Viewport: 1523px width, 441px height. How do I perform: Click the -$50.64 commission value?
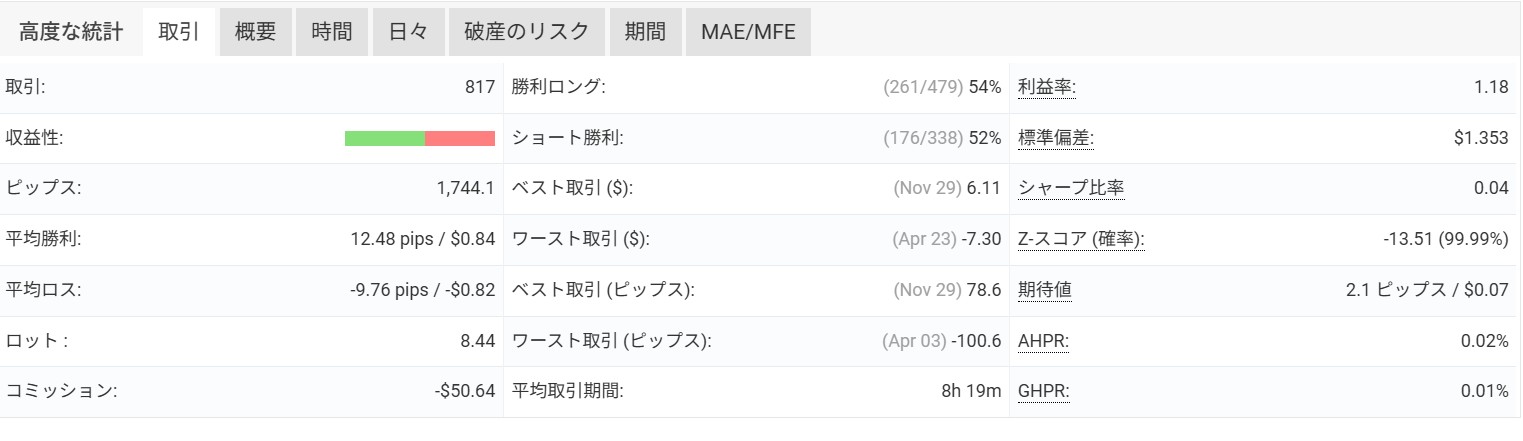pos(465,391)
